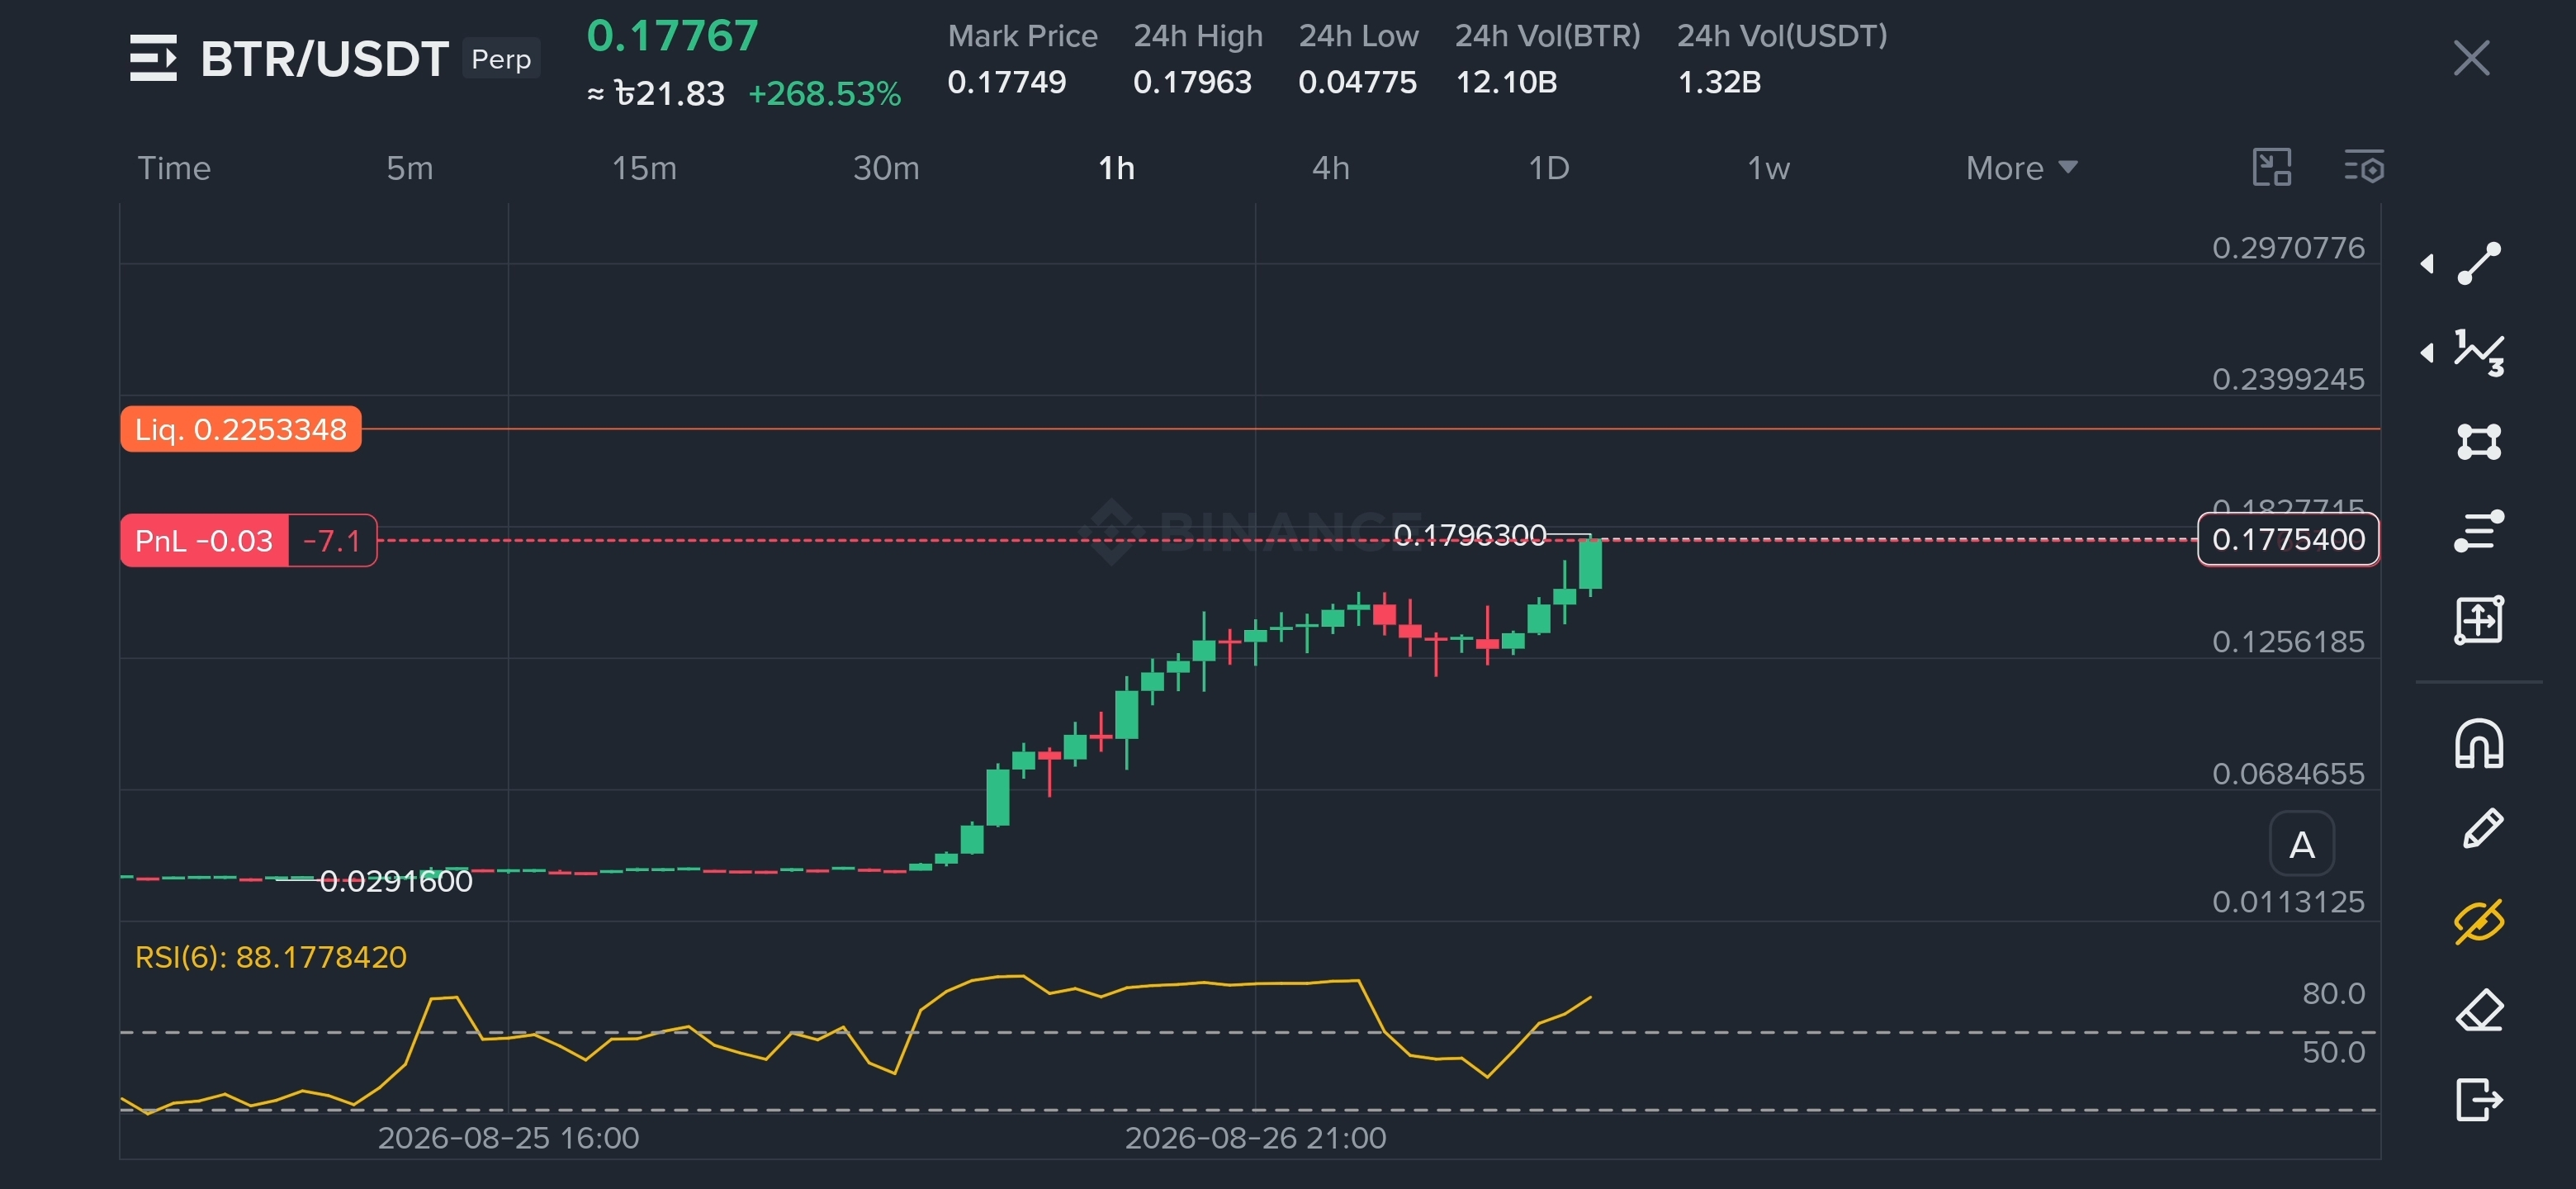Tap the last price 0.17767
The width and height of the screenshot is (2576, 1189).
(672, 36)
